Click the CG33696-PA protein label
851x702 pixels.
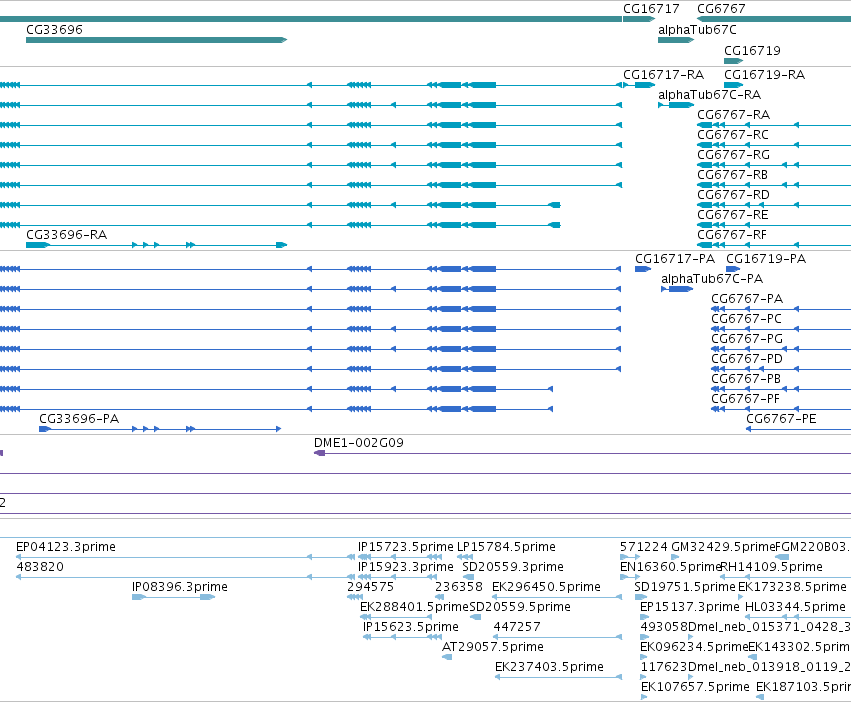point(79,419)
